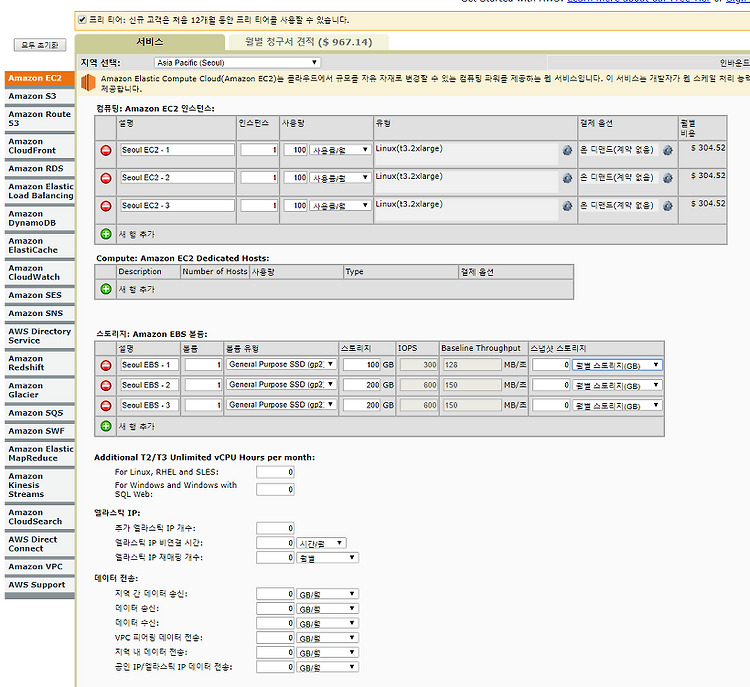750x687 pixels.
Task: Select Amazon CloudFront in the sidebar
Action: [40, 146]
